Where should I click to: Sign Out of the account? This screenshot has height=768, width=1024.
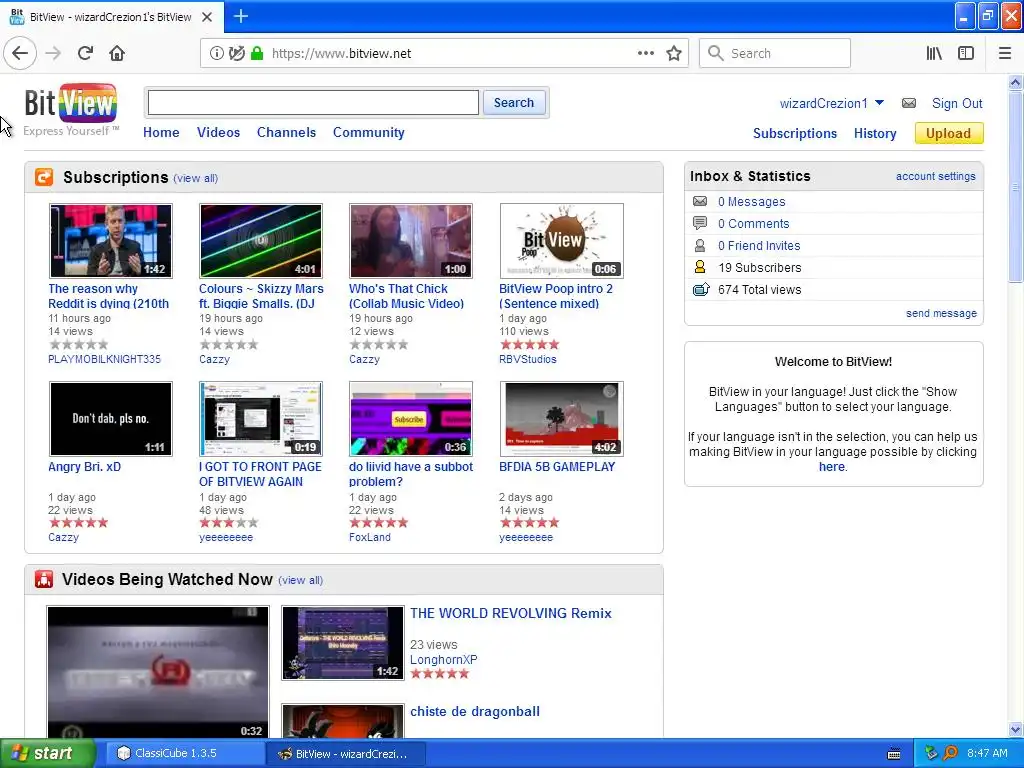pos(957,103)
